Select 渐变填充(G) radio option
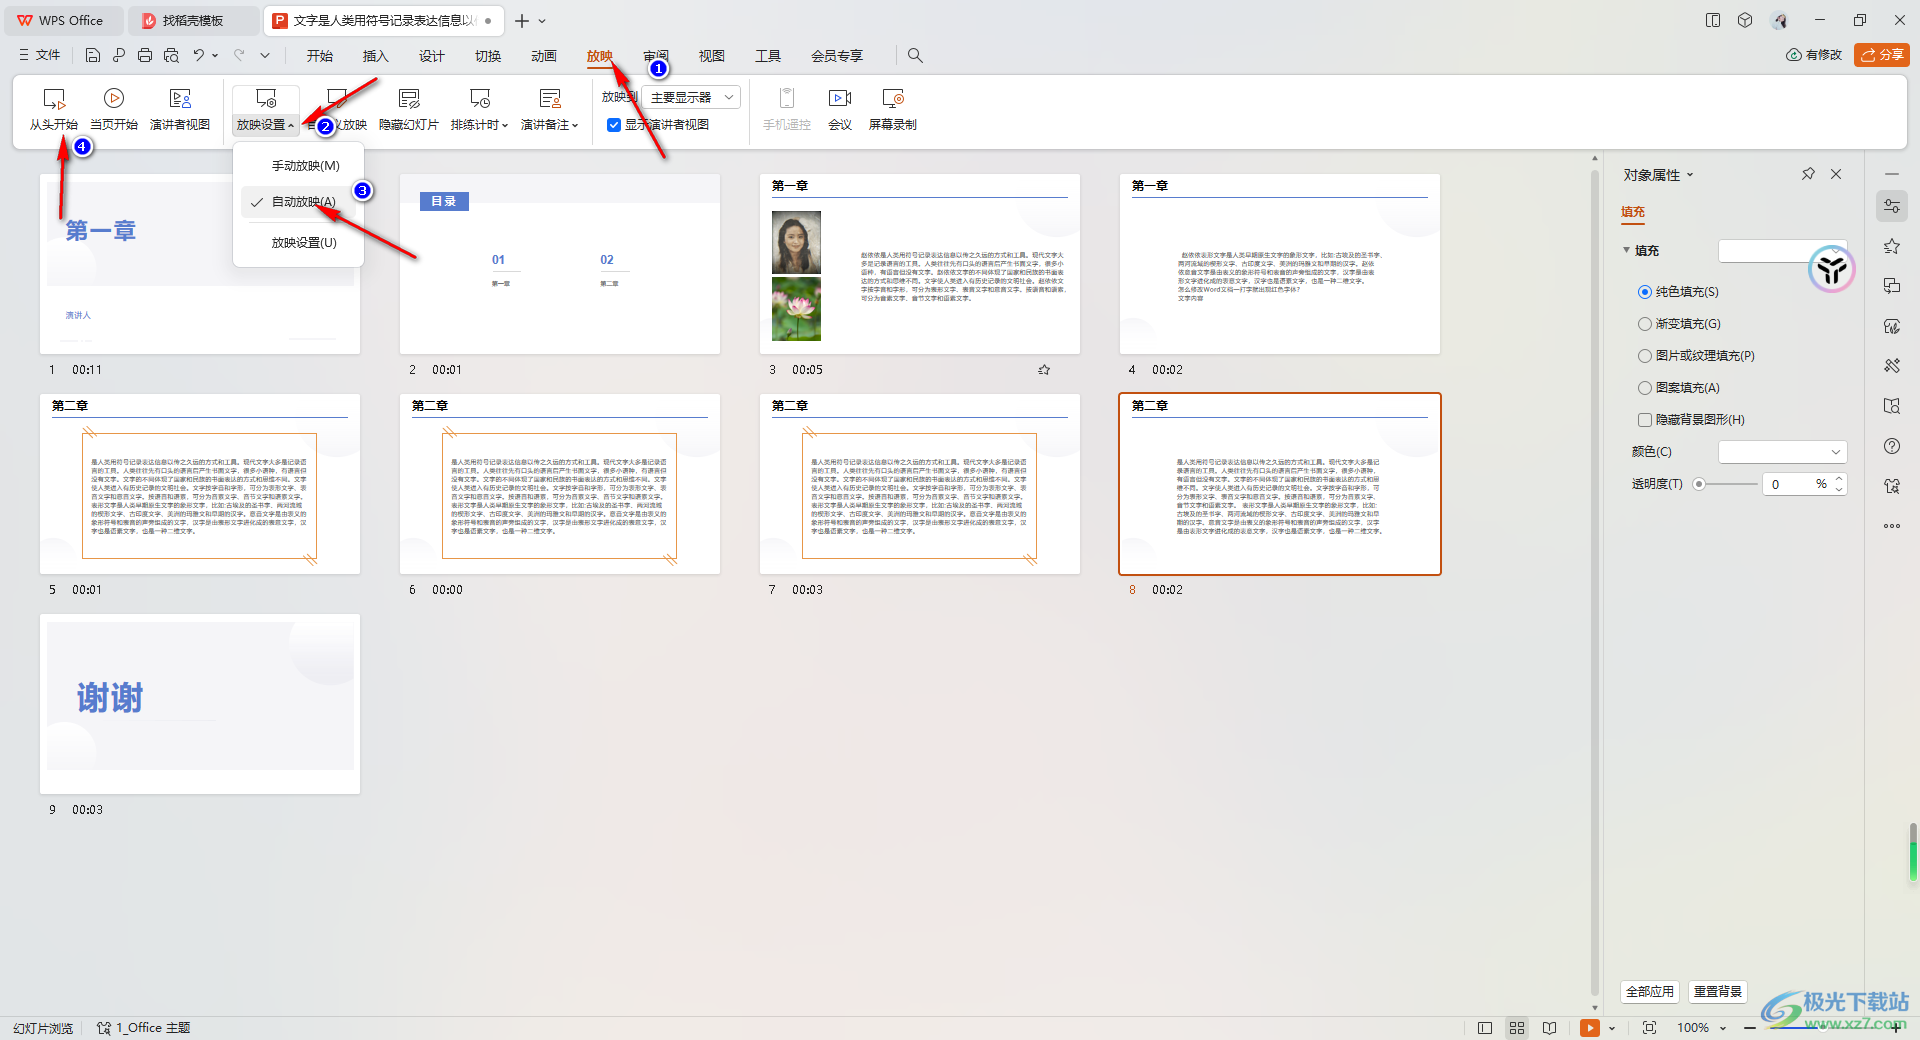 (x=1645, y=324)
